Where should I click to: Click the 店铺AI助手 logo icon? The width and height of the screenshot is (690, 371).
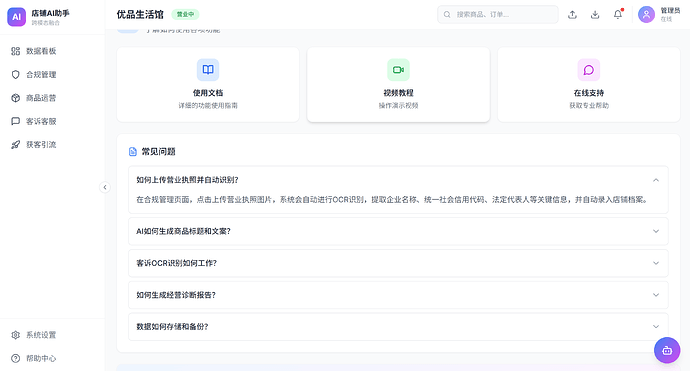(x=16, y=17)
